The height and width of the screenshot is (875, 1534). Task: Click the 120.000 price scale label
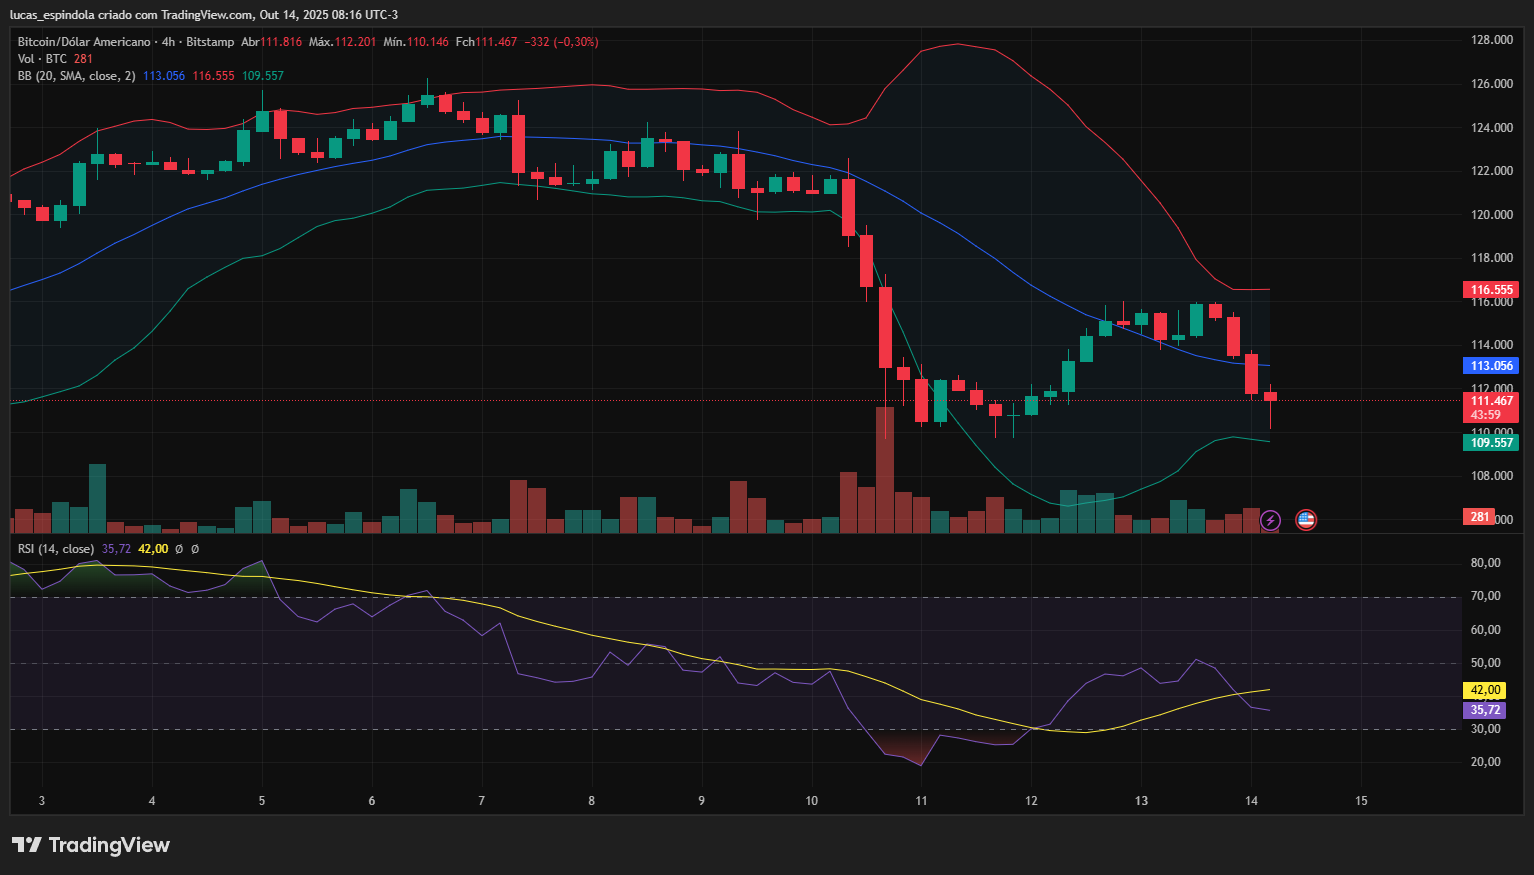[1492, 215]
